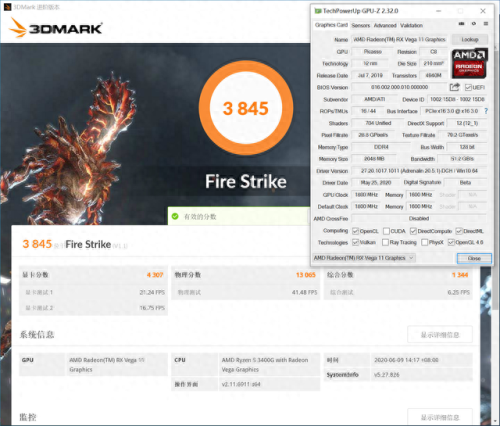The image size is (500, 426).
Task: Toggle the CUDA checkbox
Action: click(x=386, y=231)
